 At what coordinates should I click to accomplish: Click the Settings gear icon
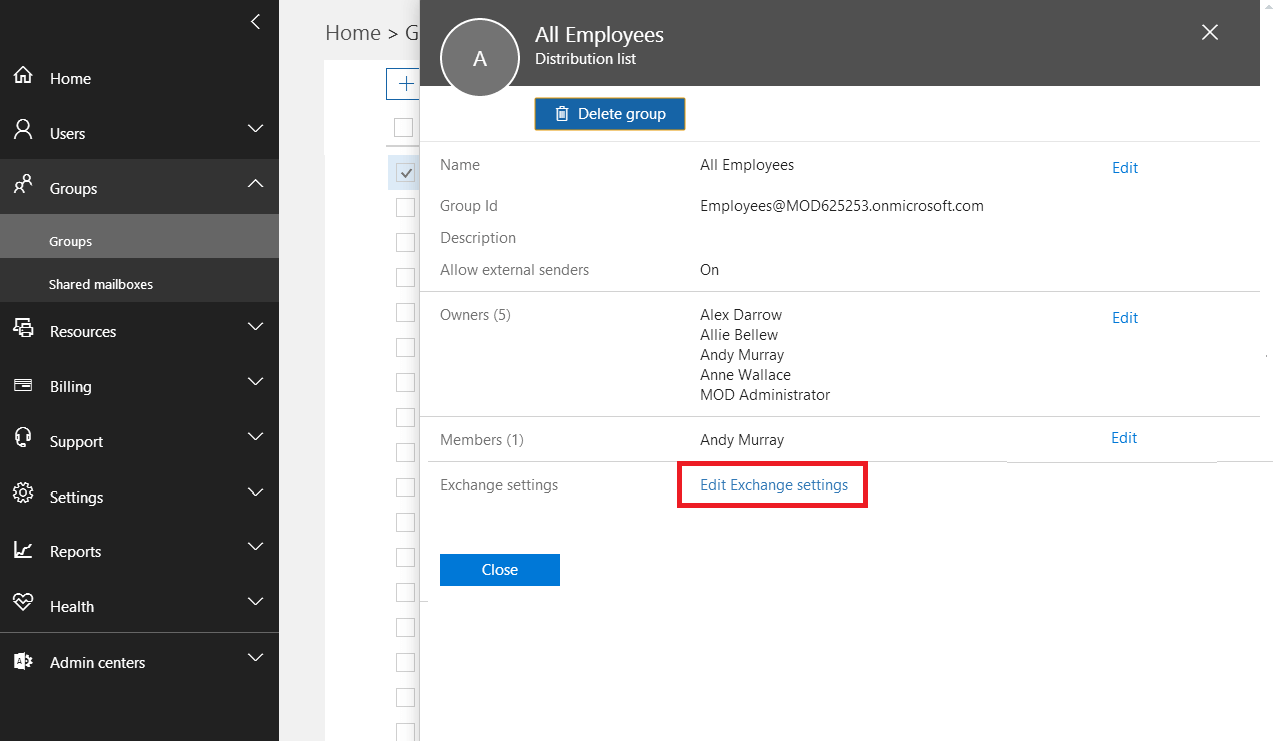coord(22,496)
